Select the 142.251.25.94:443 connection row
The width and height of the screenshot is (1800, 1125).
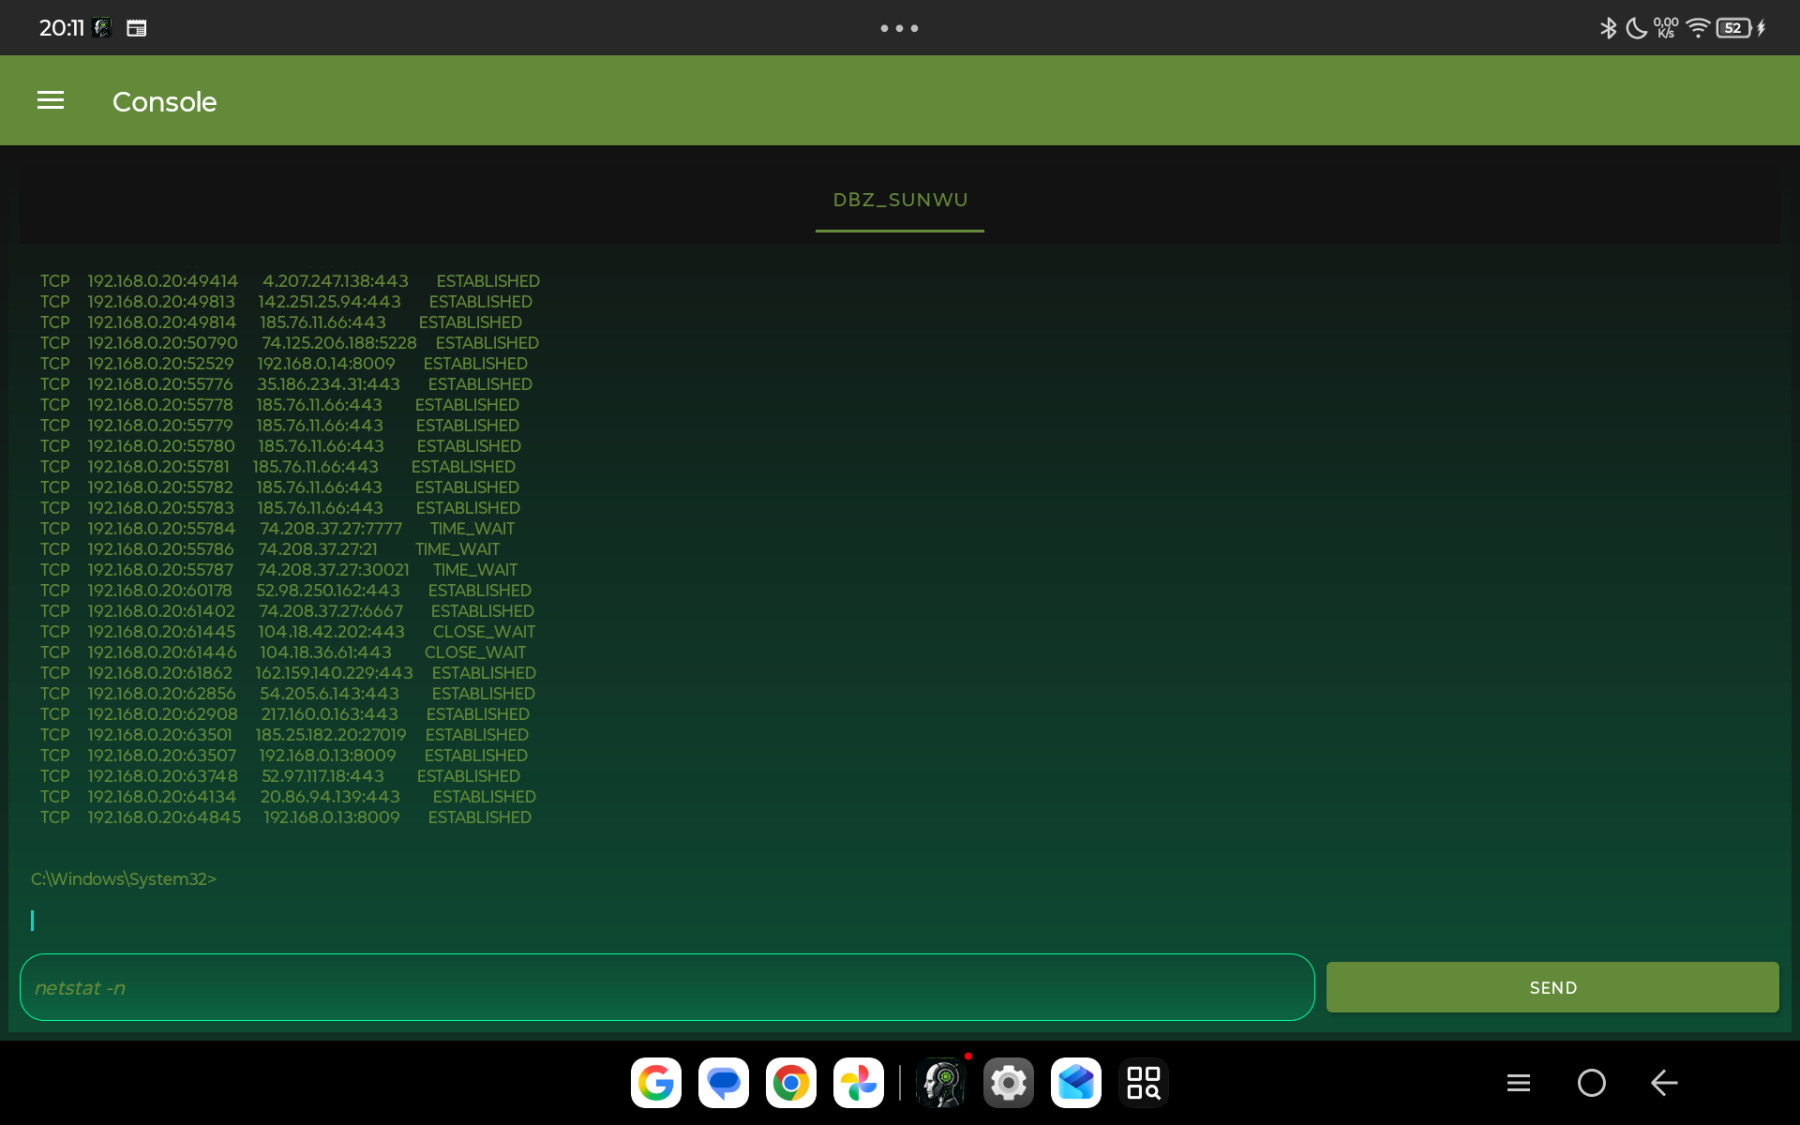[286, 302]
